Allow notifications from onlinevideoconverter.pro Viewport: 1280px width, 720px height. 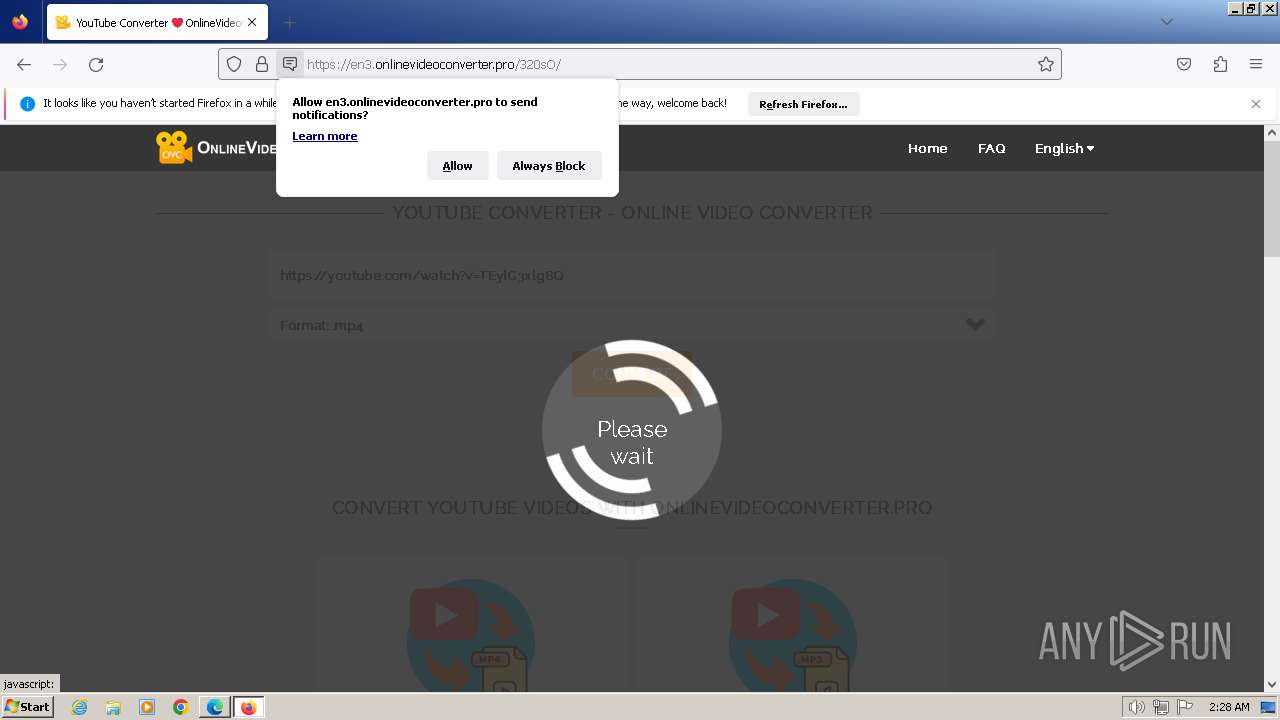pos(458,166)
